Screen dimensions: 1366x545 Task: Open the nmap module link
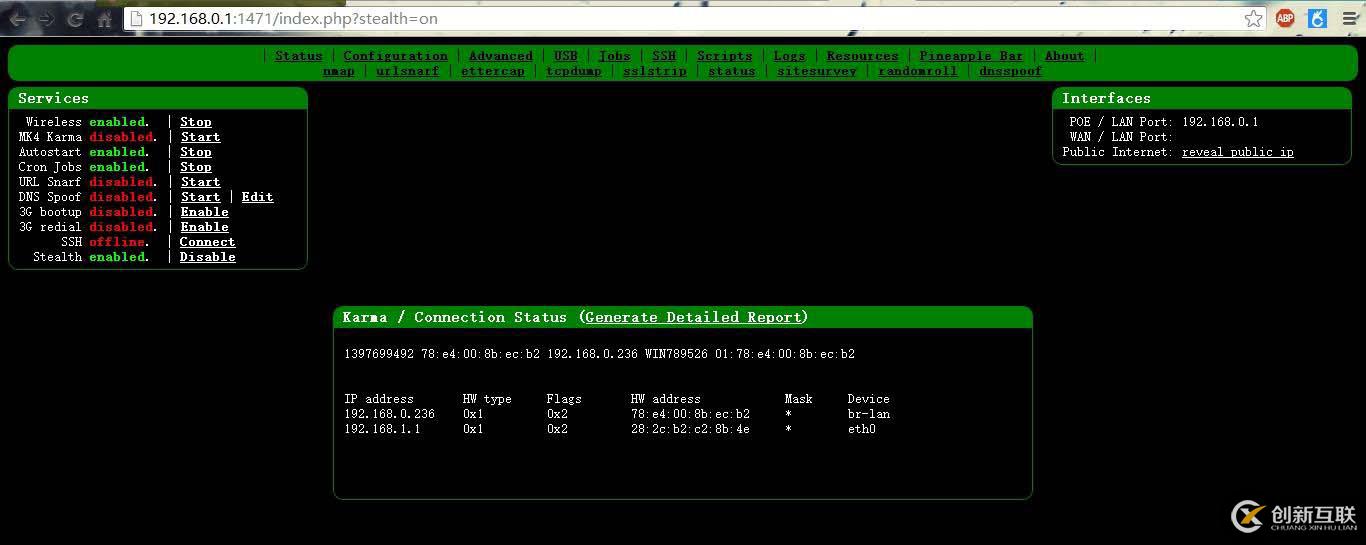pos(339,71)
